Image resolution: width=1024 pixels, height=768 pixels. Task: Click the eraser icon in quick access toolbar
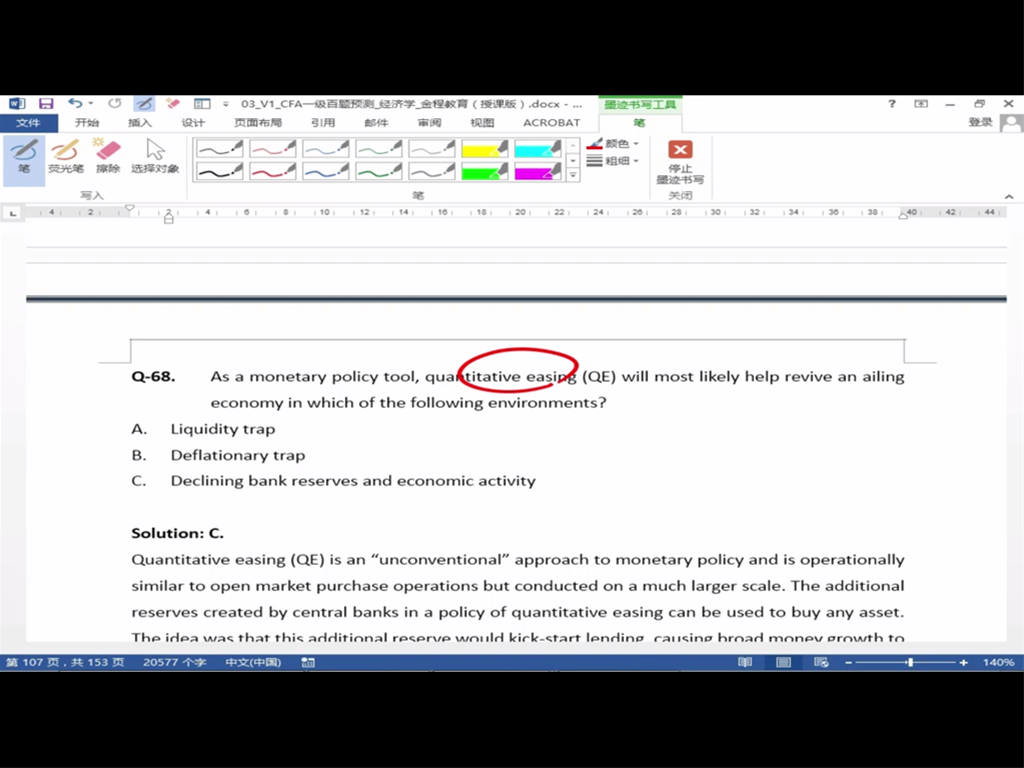172,103
